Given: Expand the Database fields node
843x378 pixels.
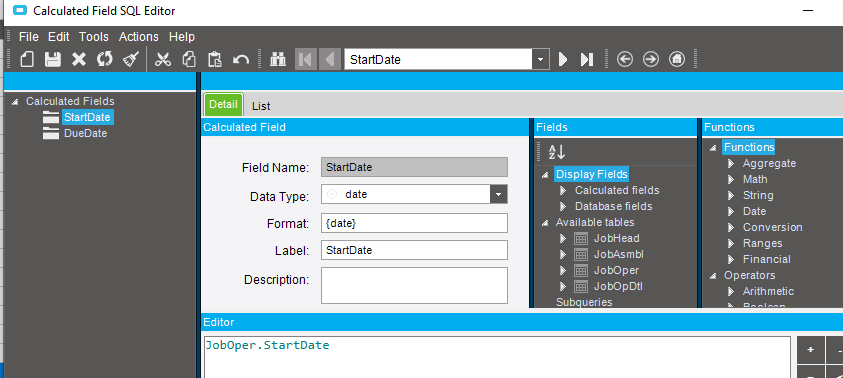Looking at the screenshot, I should pyautogui.click(x=563, y=206).
